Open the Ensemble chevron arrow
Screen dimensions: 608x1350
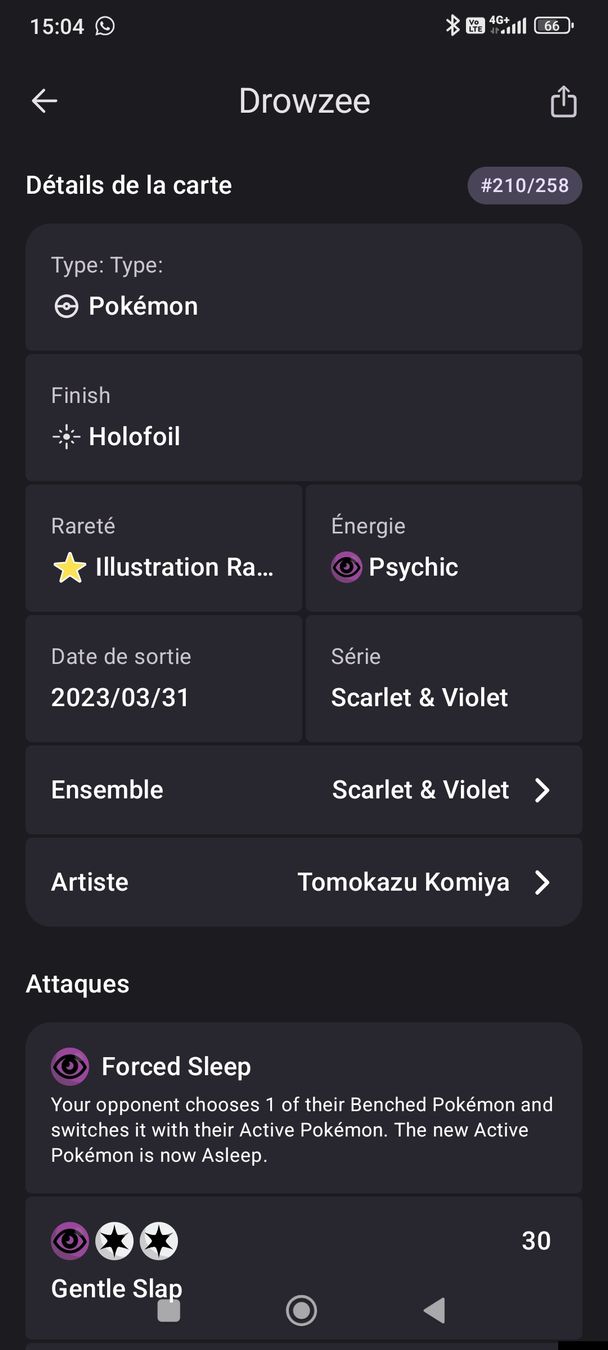(x=542, y=790)
